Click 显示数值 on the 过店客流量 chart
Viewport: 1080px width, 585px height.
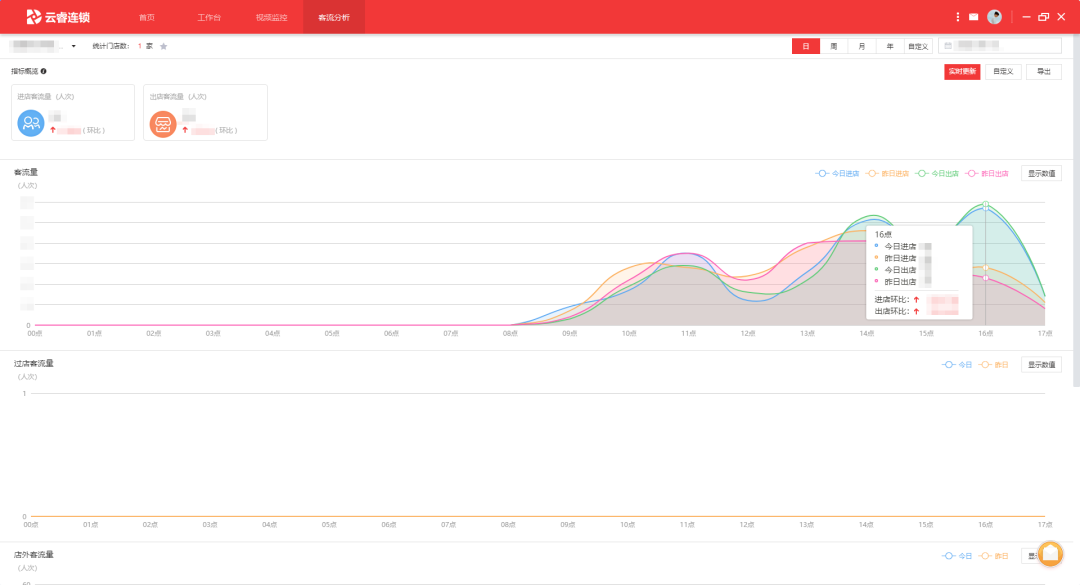pos(1041,365)
